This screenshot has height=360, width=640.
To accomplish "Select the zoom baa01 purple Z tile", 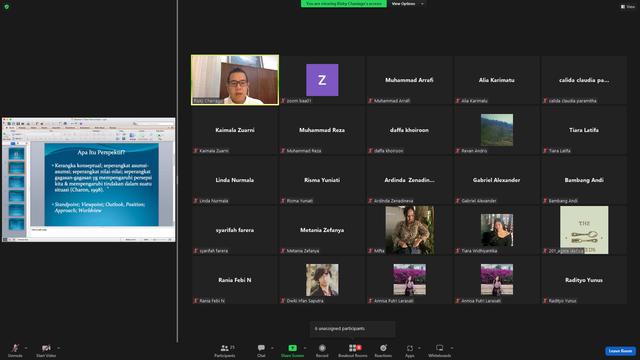I will (322, 80).
